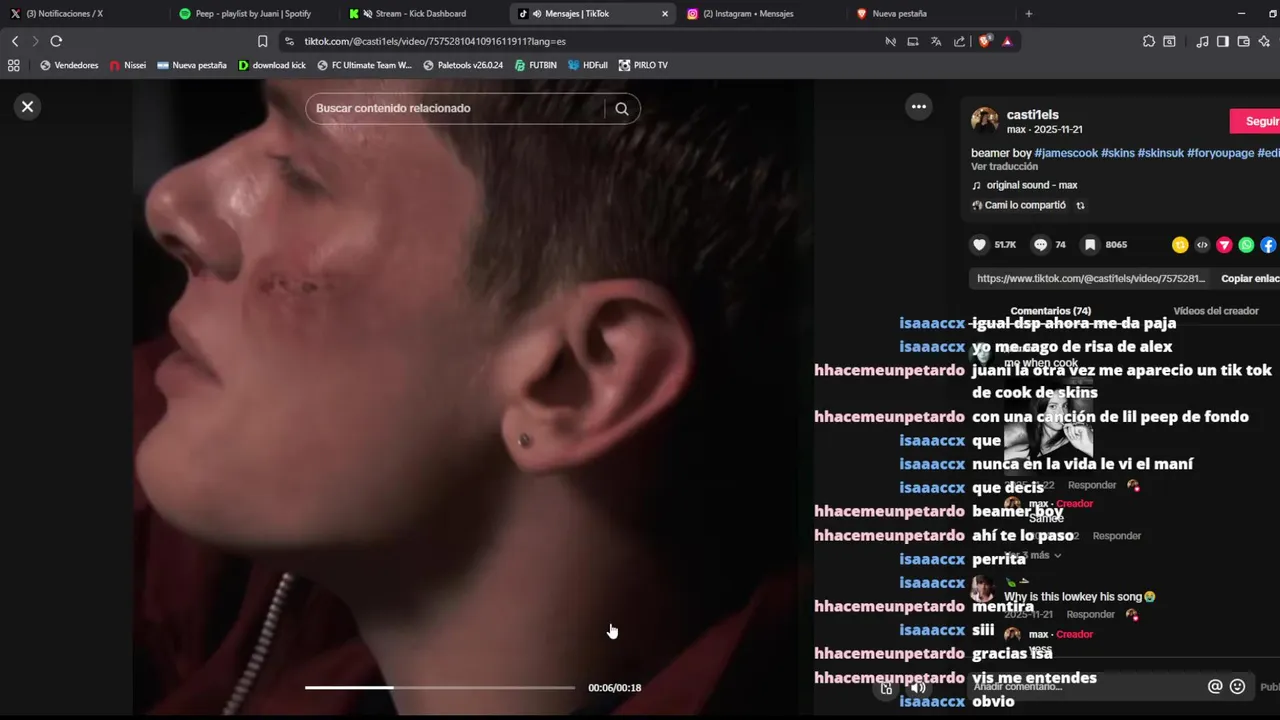This screenshot has width=1280, height=720.
Task: Open the emoji picker in comment box
Action: [1237, 686]
